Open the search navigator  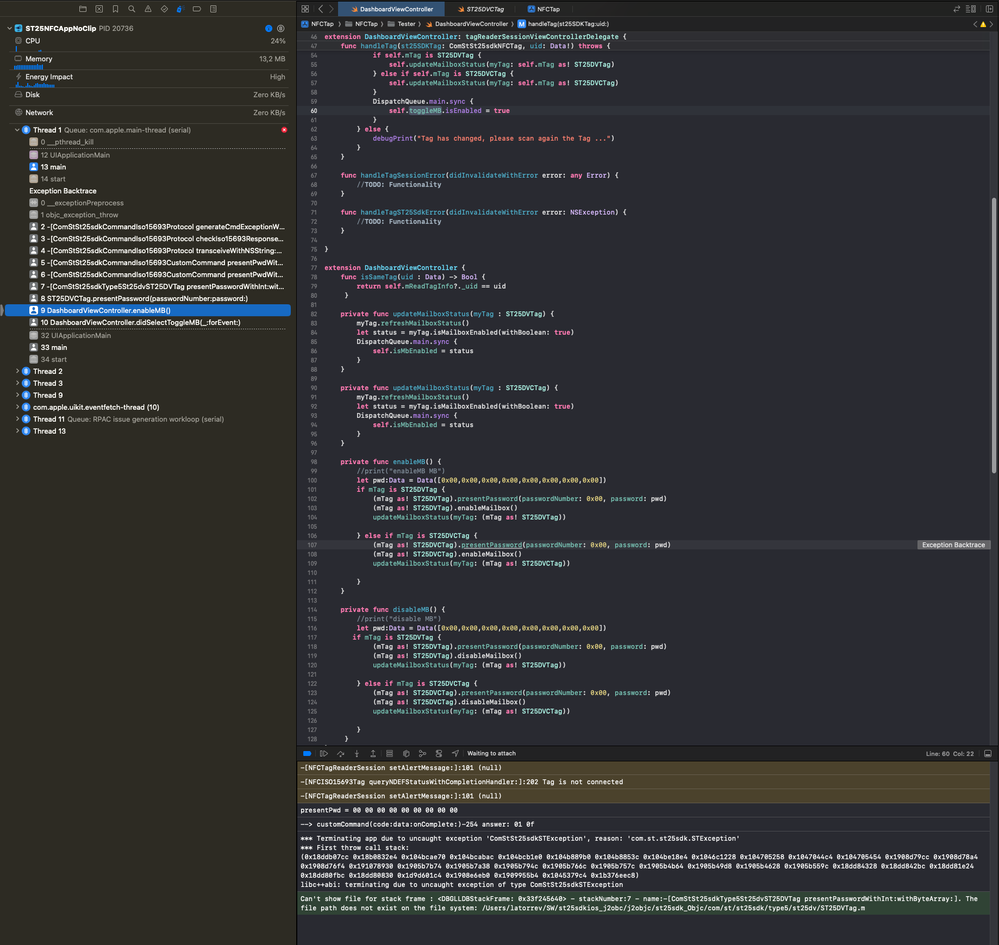[131, 8]
